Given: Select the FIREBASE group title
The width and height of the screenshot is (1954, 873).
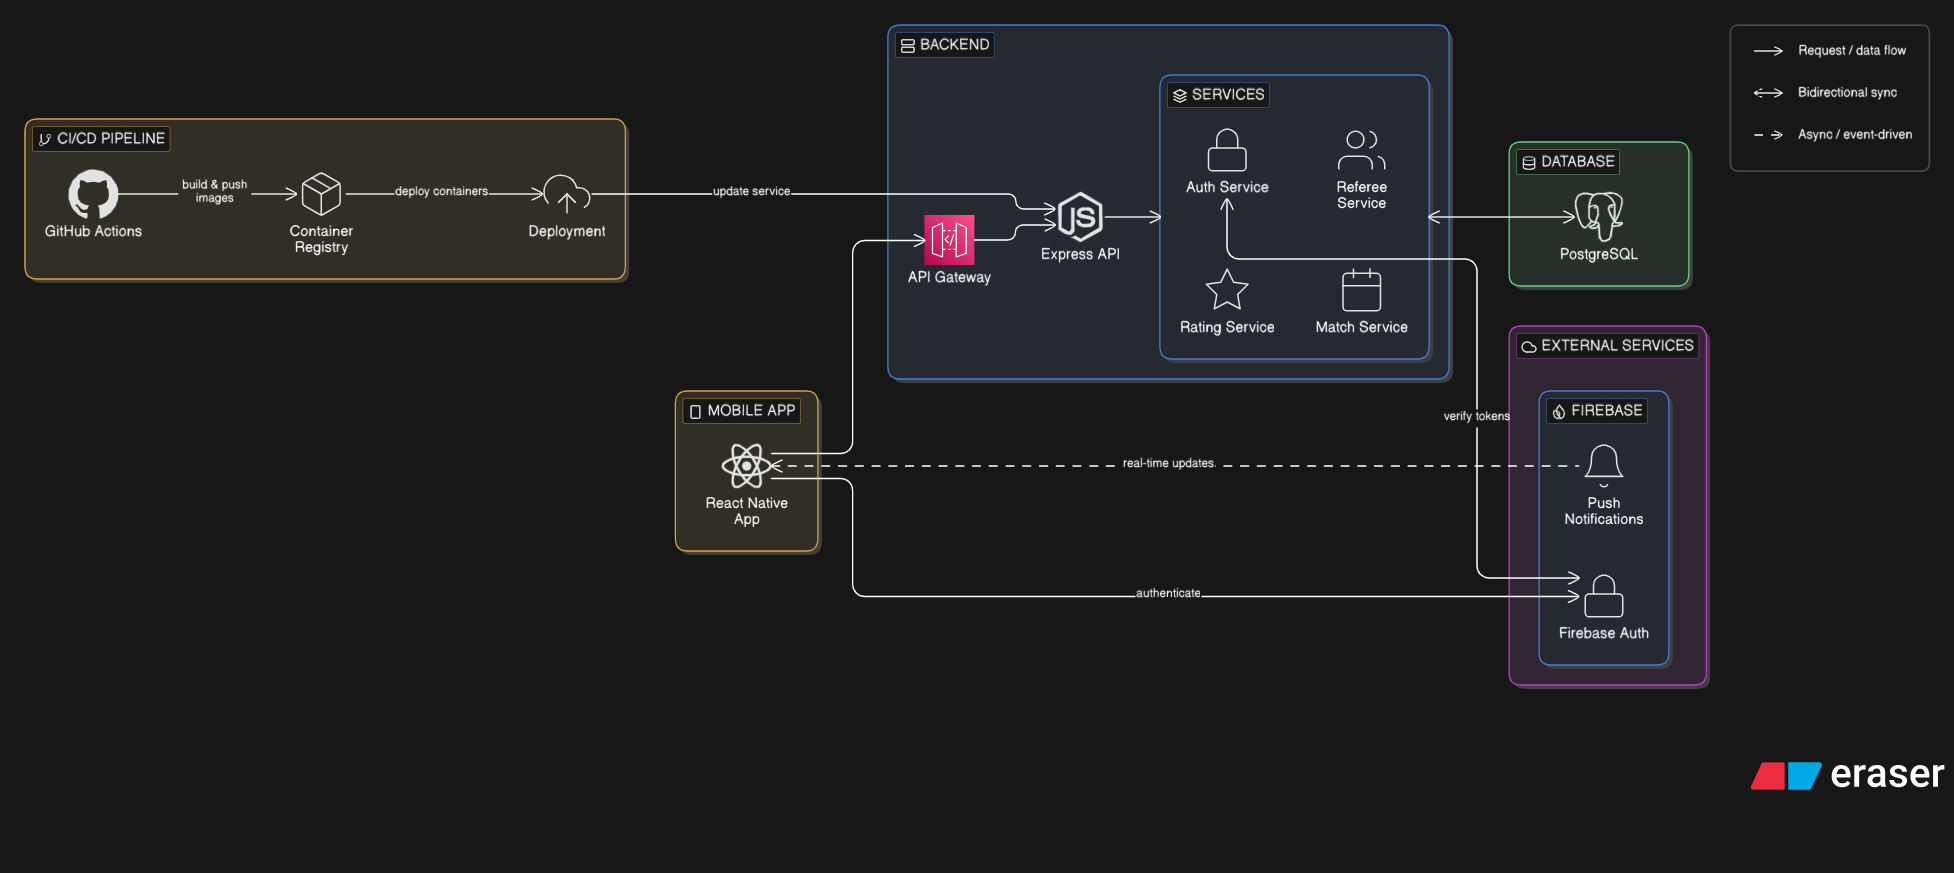Looking at the screenshot, I should click(x=1607, y=411).
